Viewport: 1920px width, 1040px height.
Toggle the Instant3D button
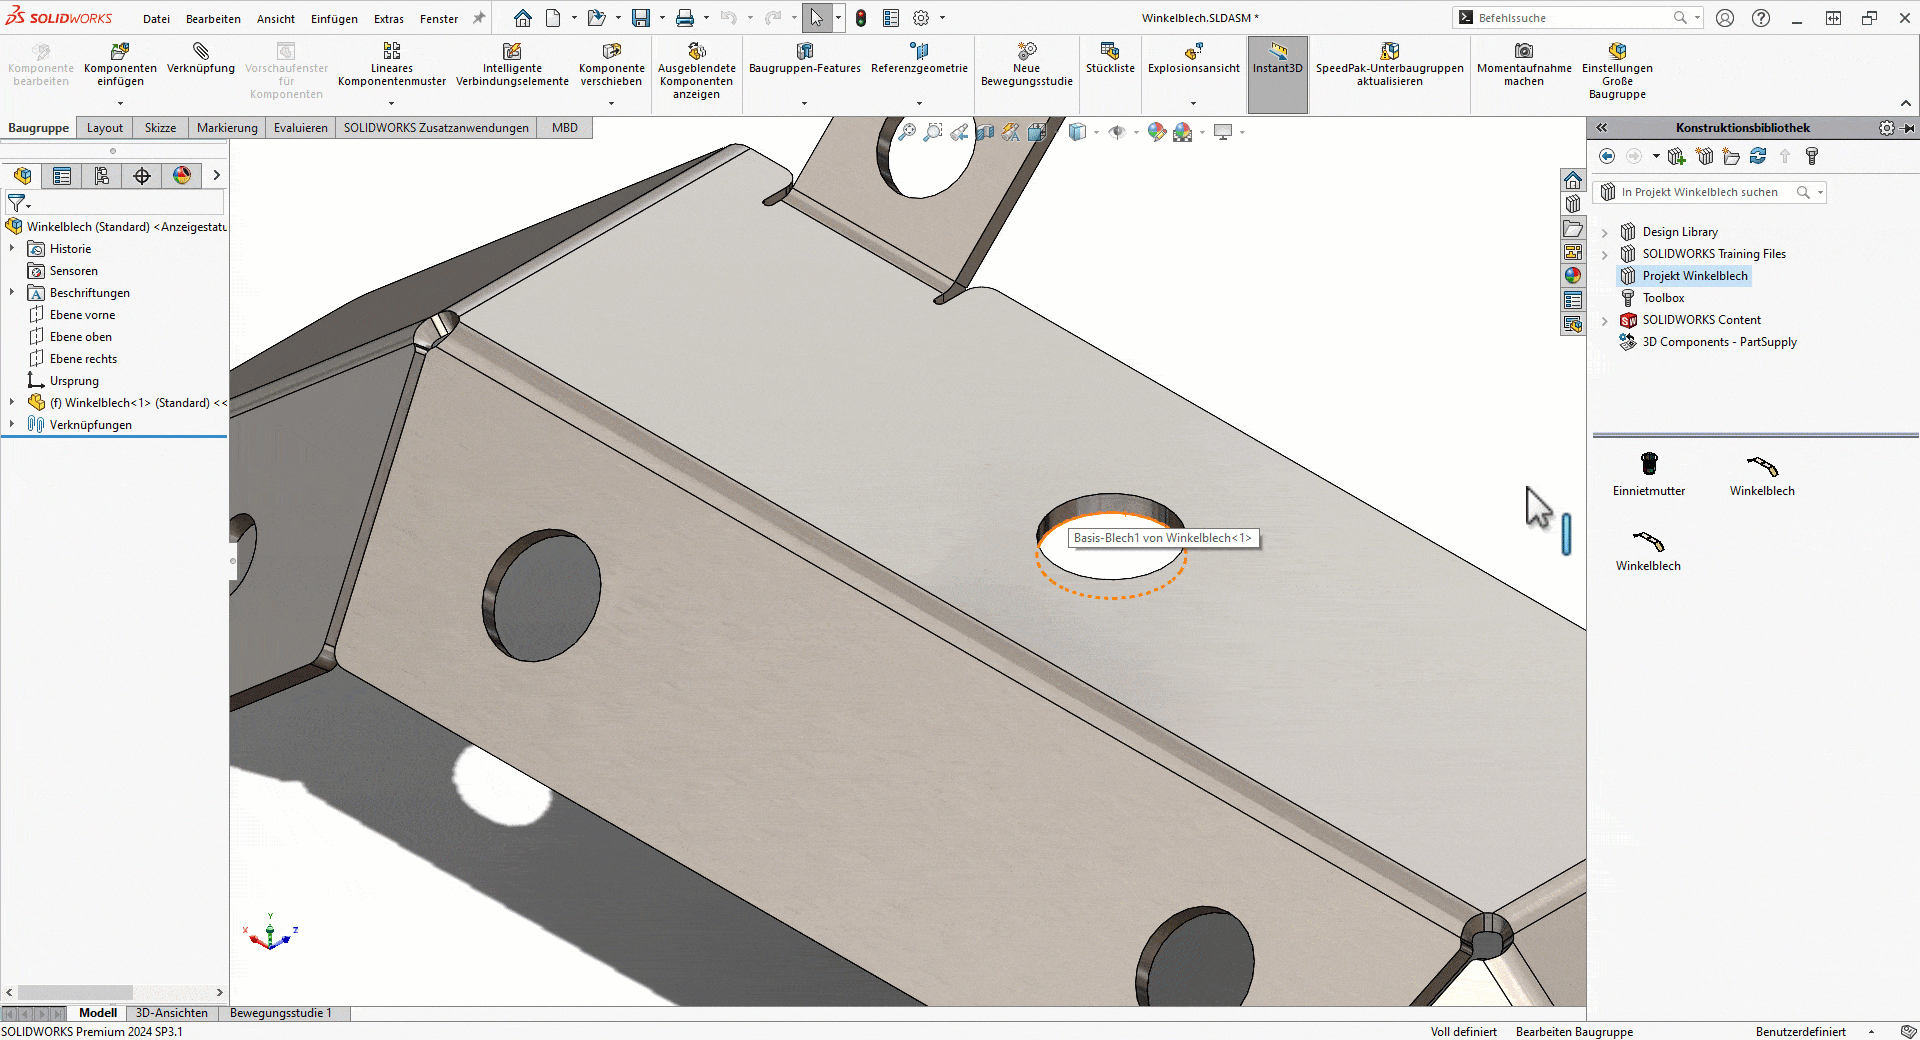(x=1277, y=58)
